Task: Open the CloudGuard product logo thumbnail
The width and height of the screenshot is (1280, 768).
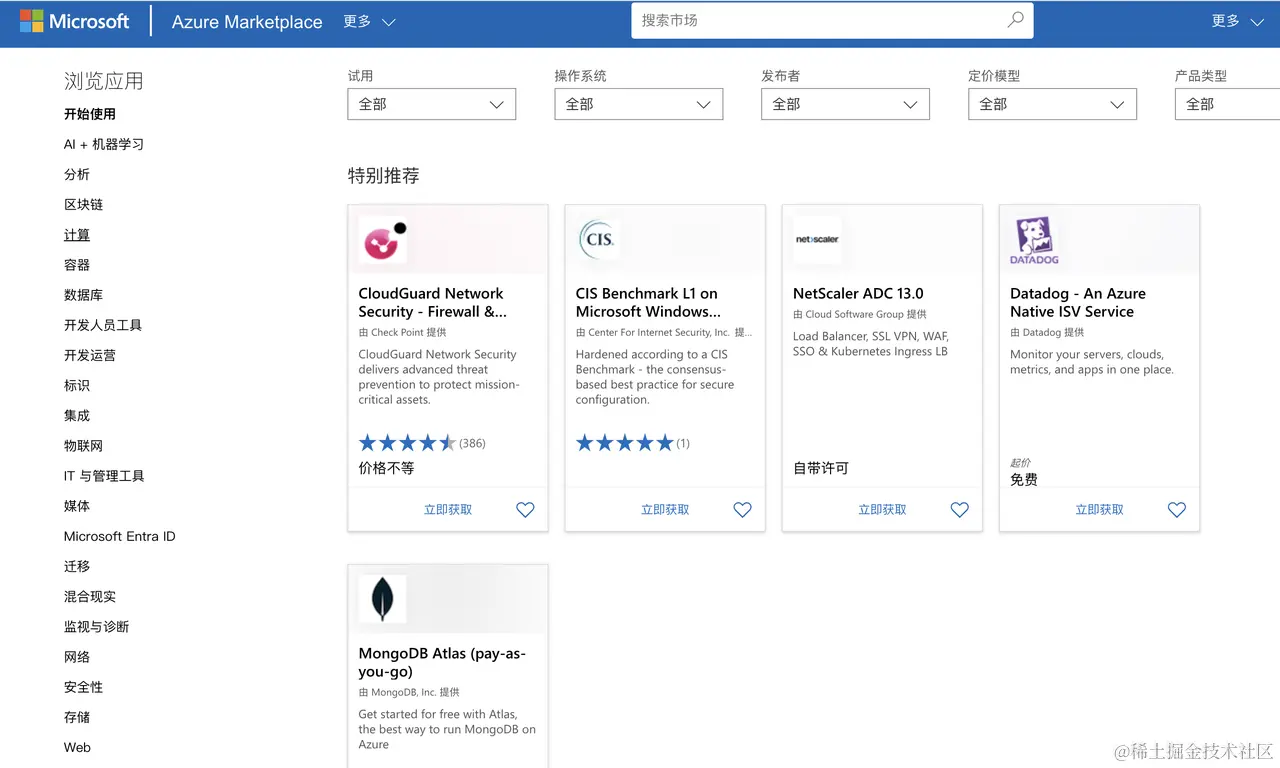Action: 383,239
